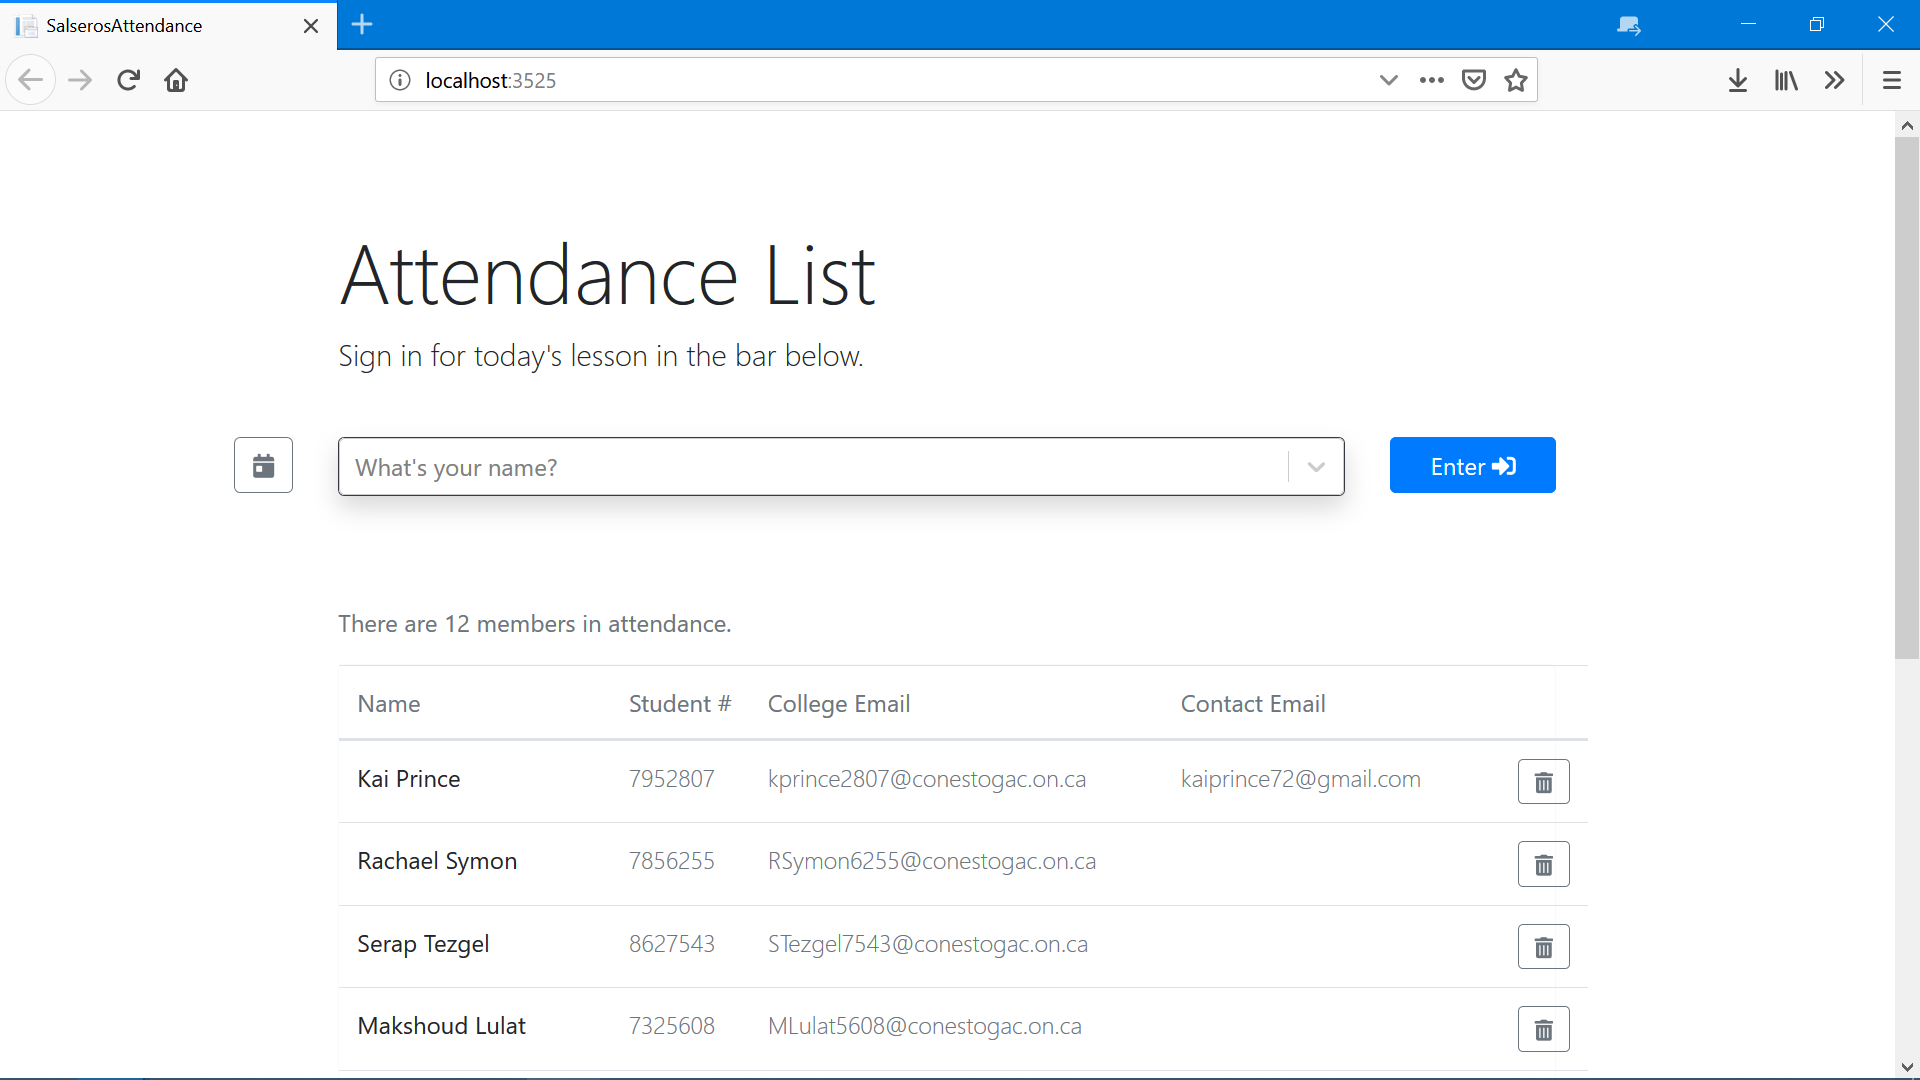Show more toolbar tools overflow
The width and height of the screenshot is (1920, 1080).
pos(1834,80)
